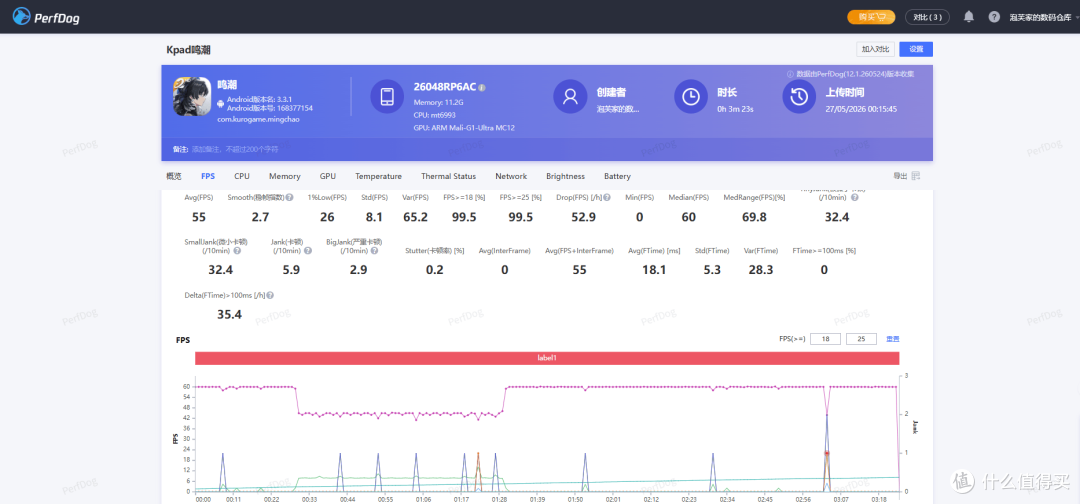Open the help question mark icon

(x=994, y=17)
